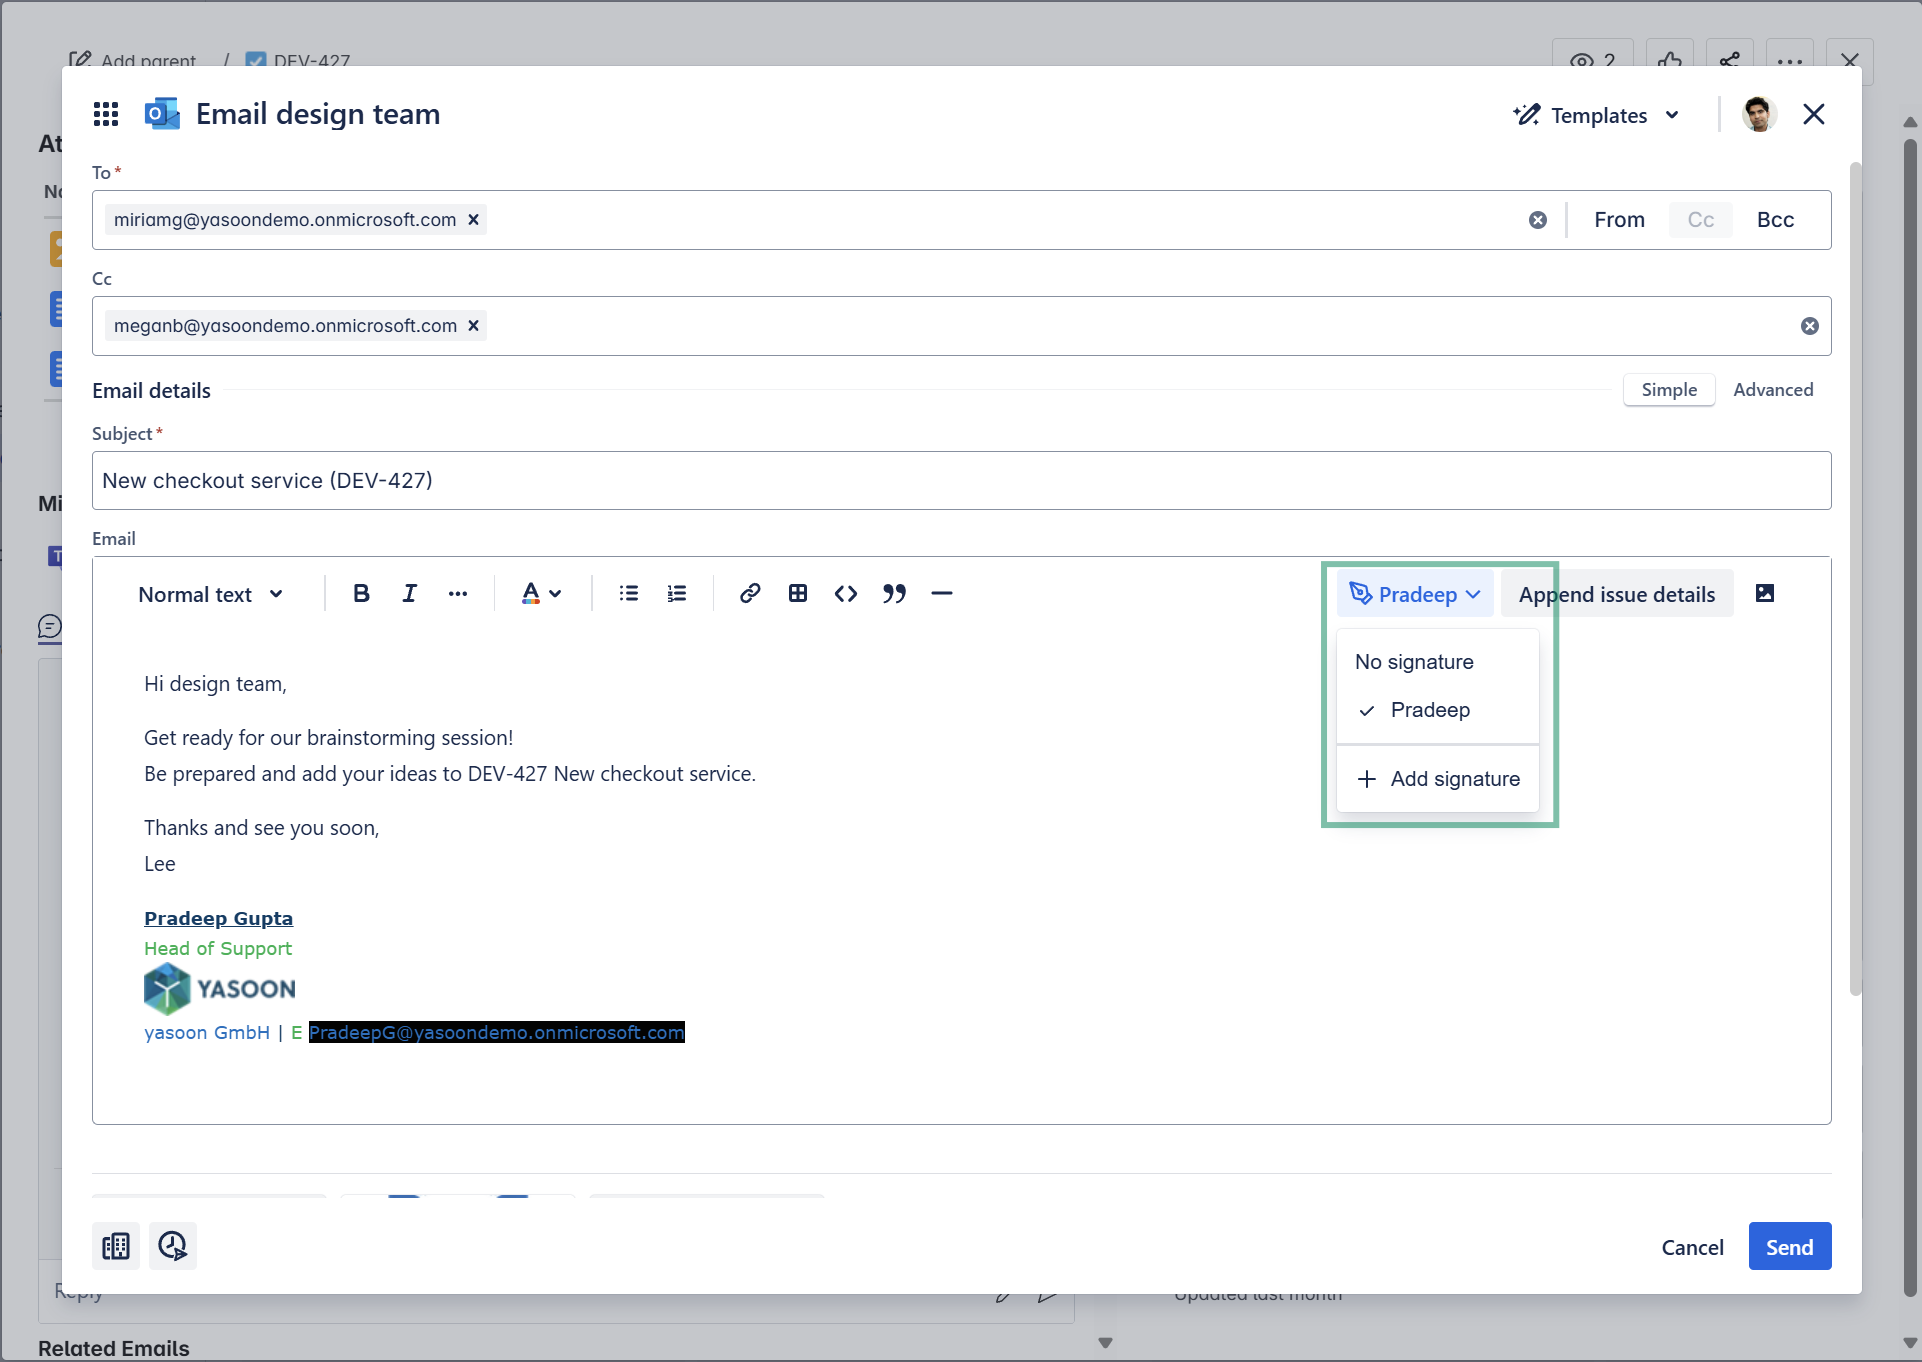Create a bulleted list
This screenshot has width=1922, height=1362.
628,594
